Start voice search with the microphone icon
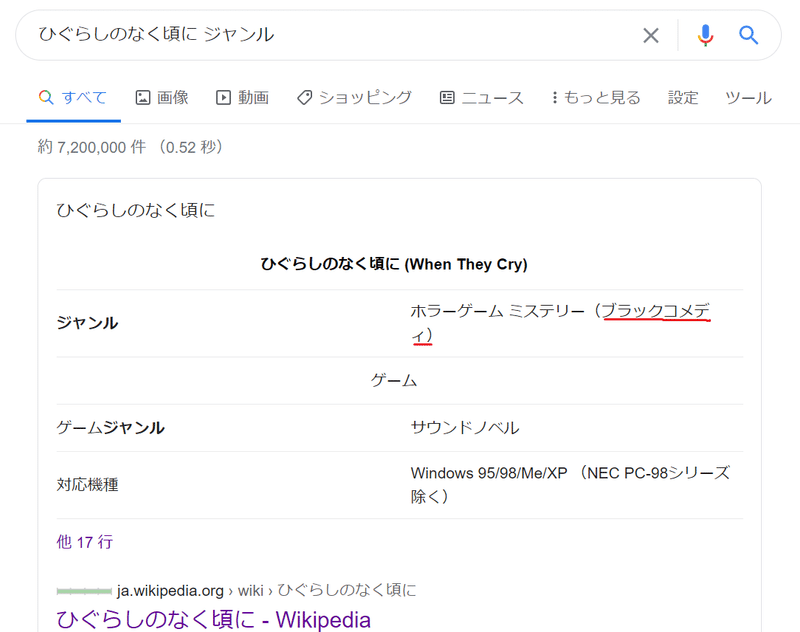The width and height of the screenshot is (800, 632). coord(705,35)
